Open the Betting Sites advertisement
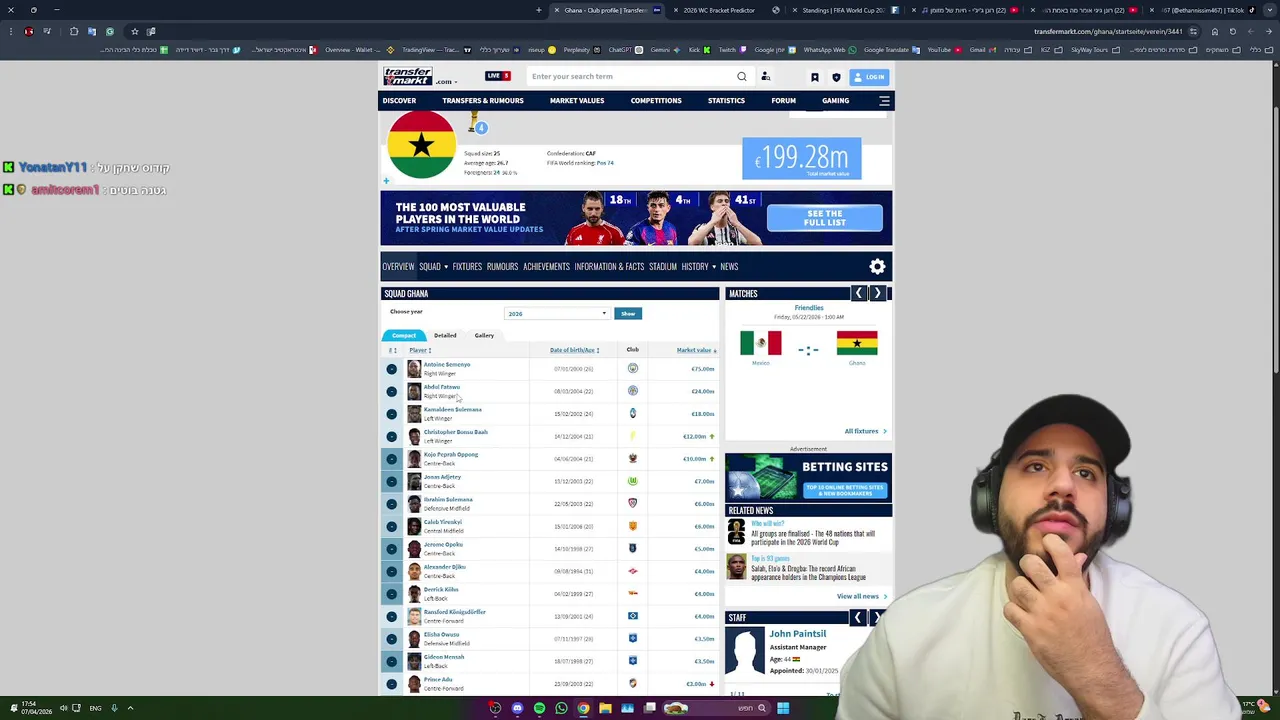The width and height of the screenshot is (1280, 720). click(808, 478)
